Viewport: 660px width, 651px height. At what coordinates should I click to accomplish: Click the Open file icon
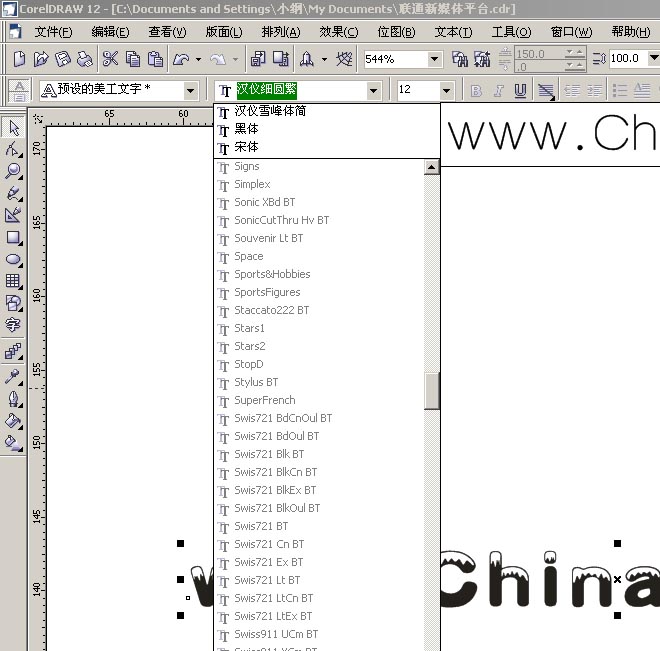41,59
